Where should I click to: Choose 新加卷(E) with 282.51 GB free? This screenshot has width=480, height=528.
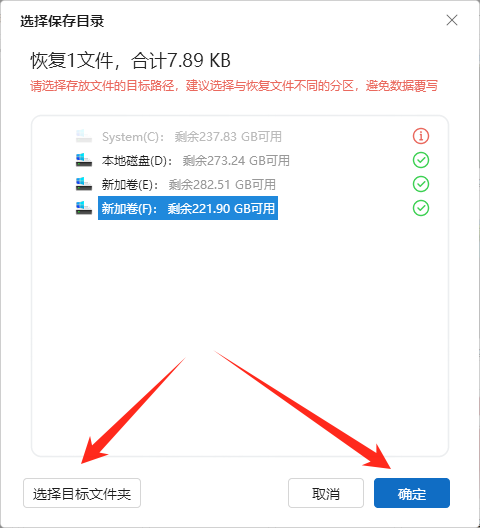(189, 185)
